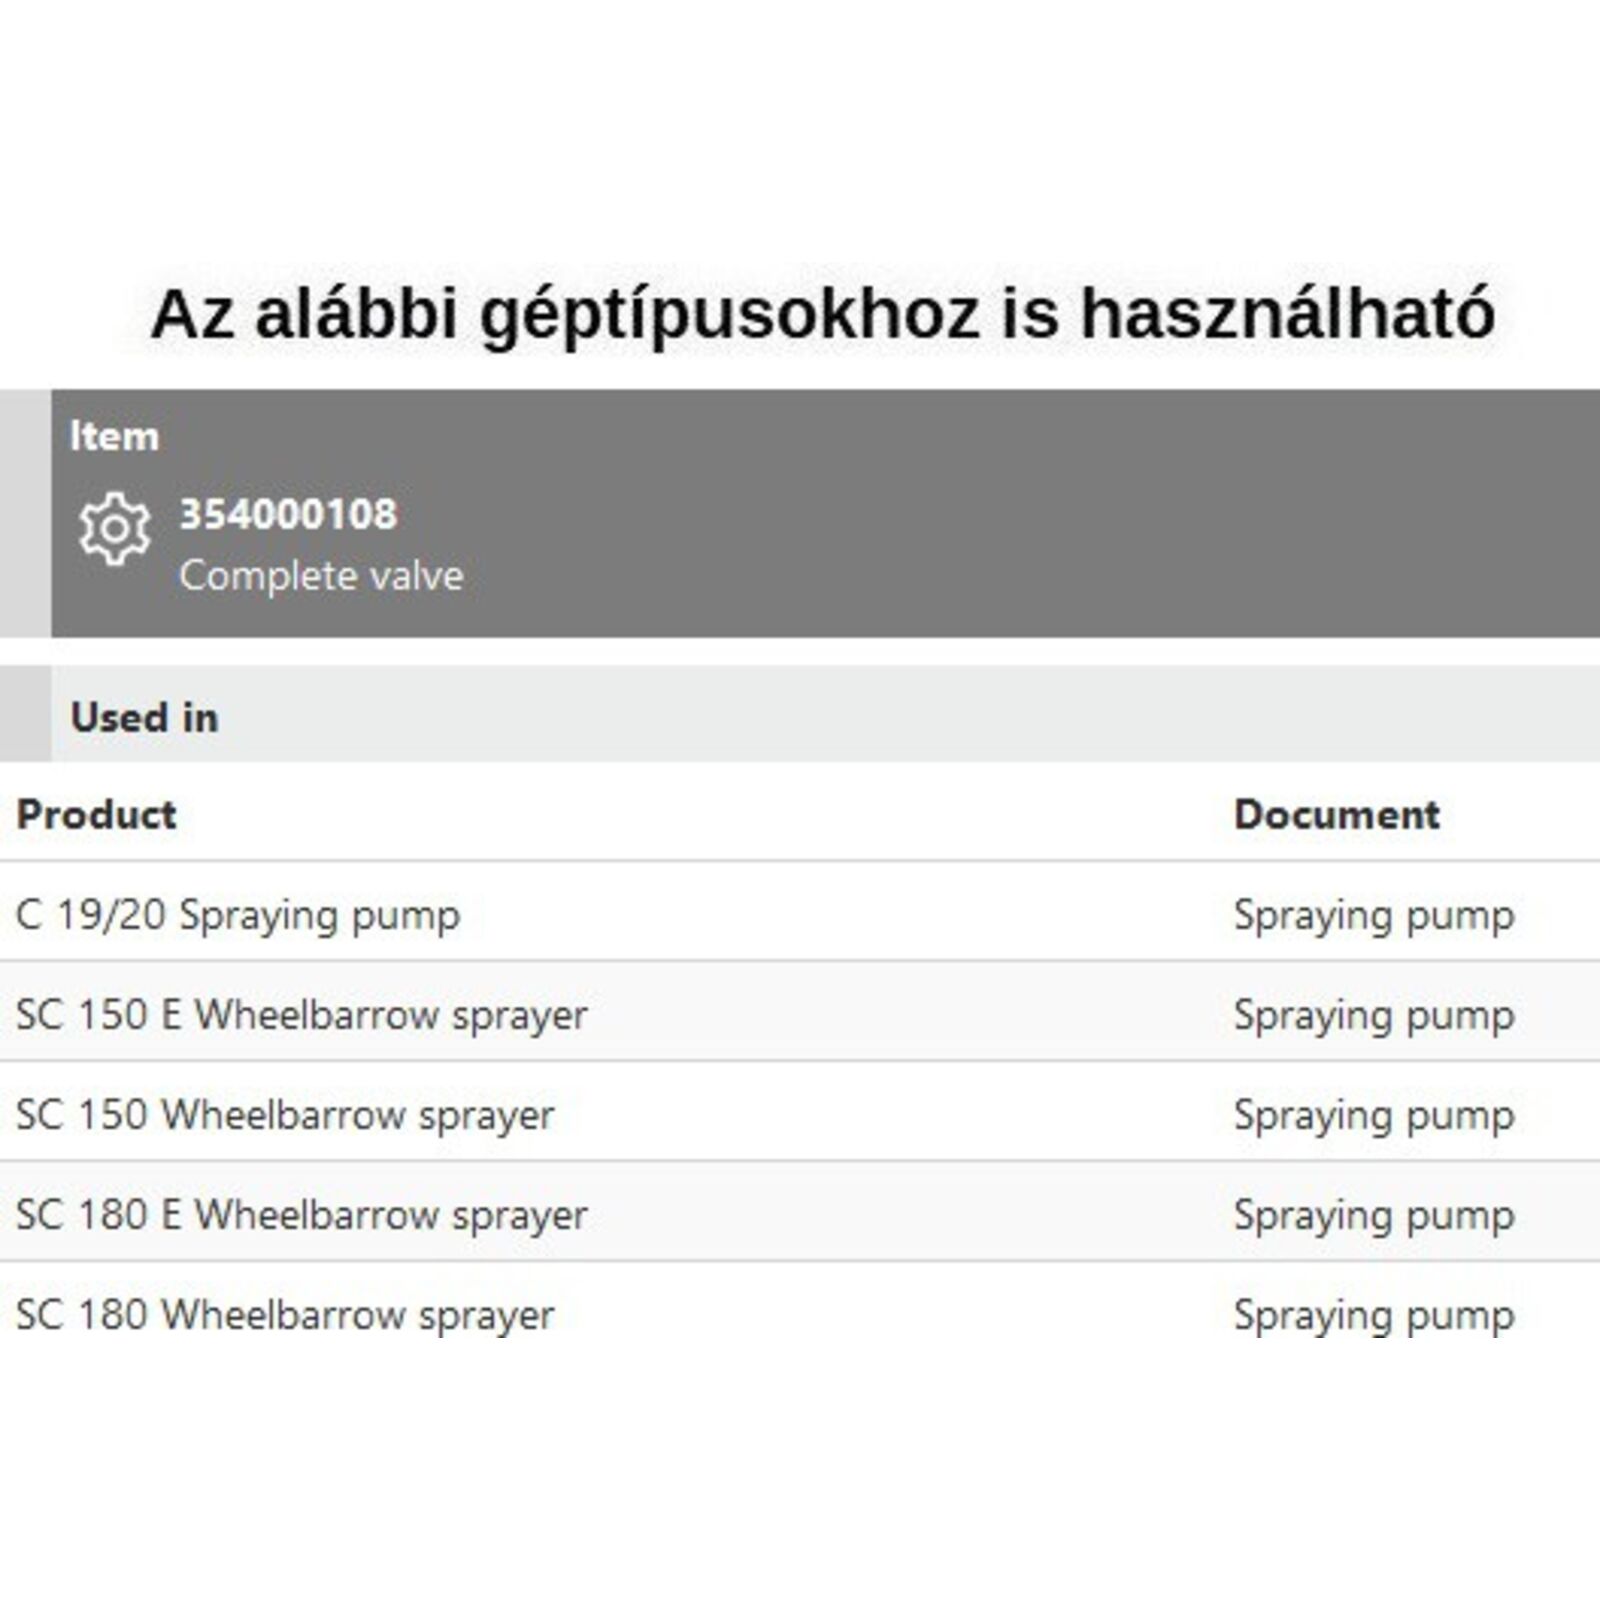The width and height of the screenshot is (1600, 1600).
Task: Open Spraying pump document for C 19/20
Action: tap(1374, 915)
